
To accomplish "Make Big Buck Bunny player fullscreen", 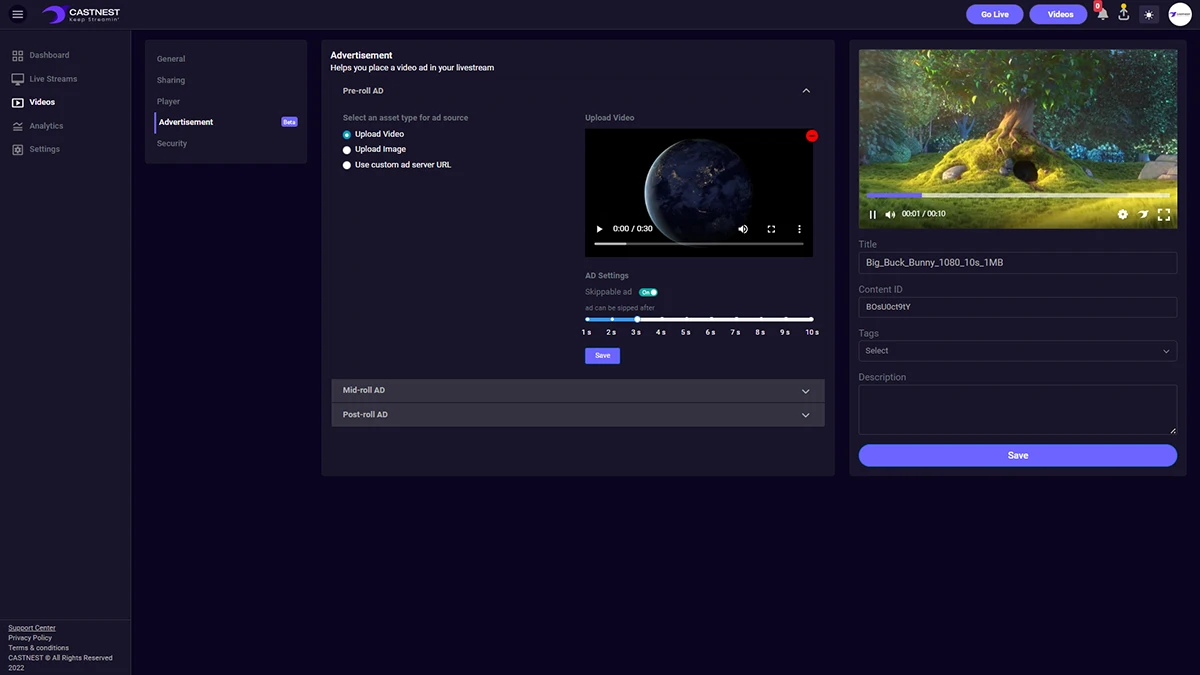I will [1164, 214].
